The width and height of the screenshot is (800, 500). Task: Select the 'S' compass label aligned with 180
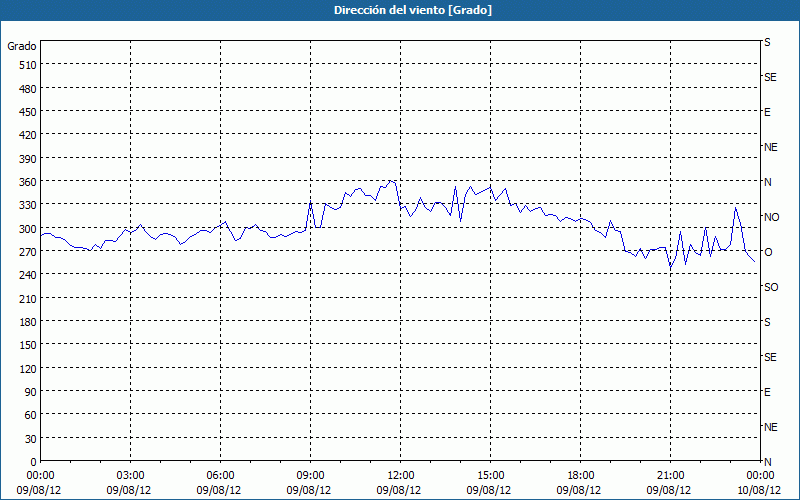point(767,322)
